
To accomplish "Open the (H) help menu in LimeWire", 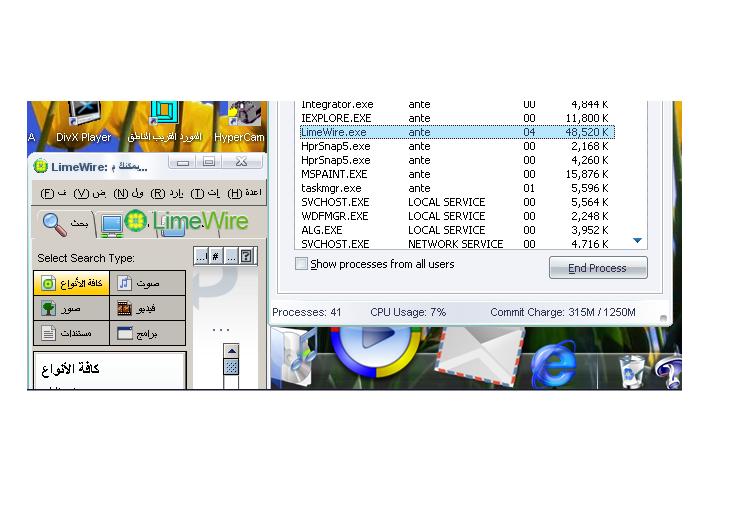I will [244, 193].
